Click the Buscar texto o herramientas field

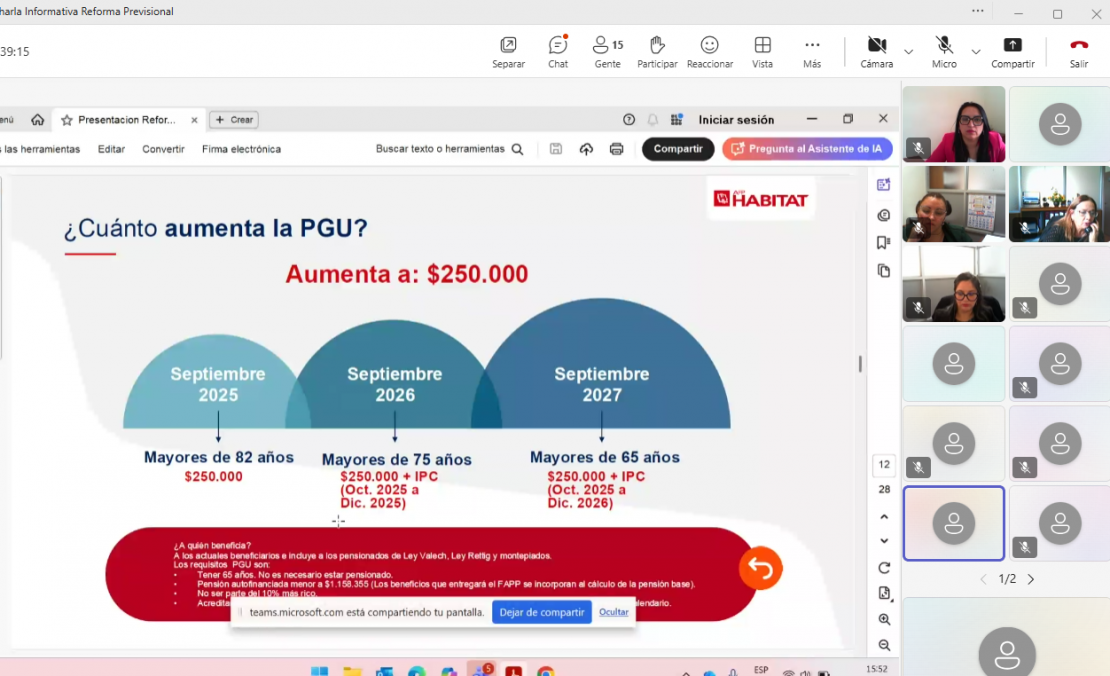pos(449,149)
